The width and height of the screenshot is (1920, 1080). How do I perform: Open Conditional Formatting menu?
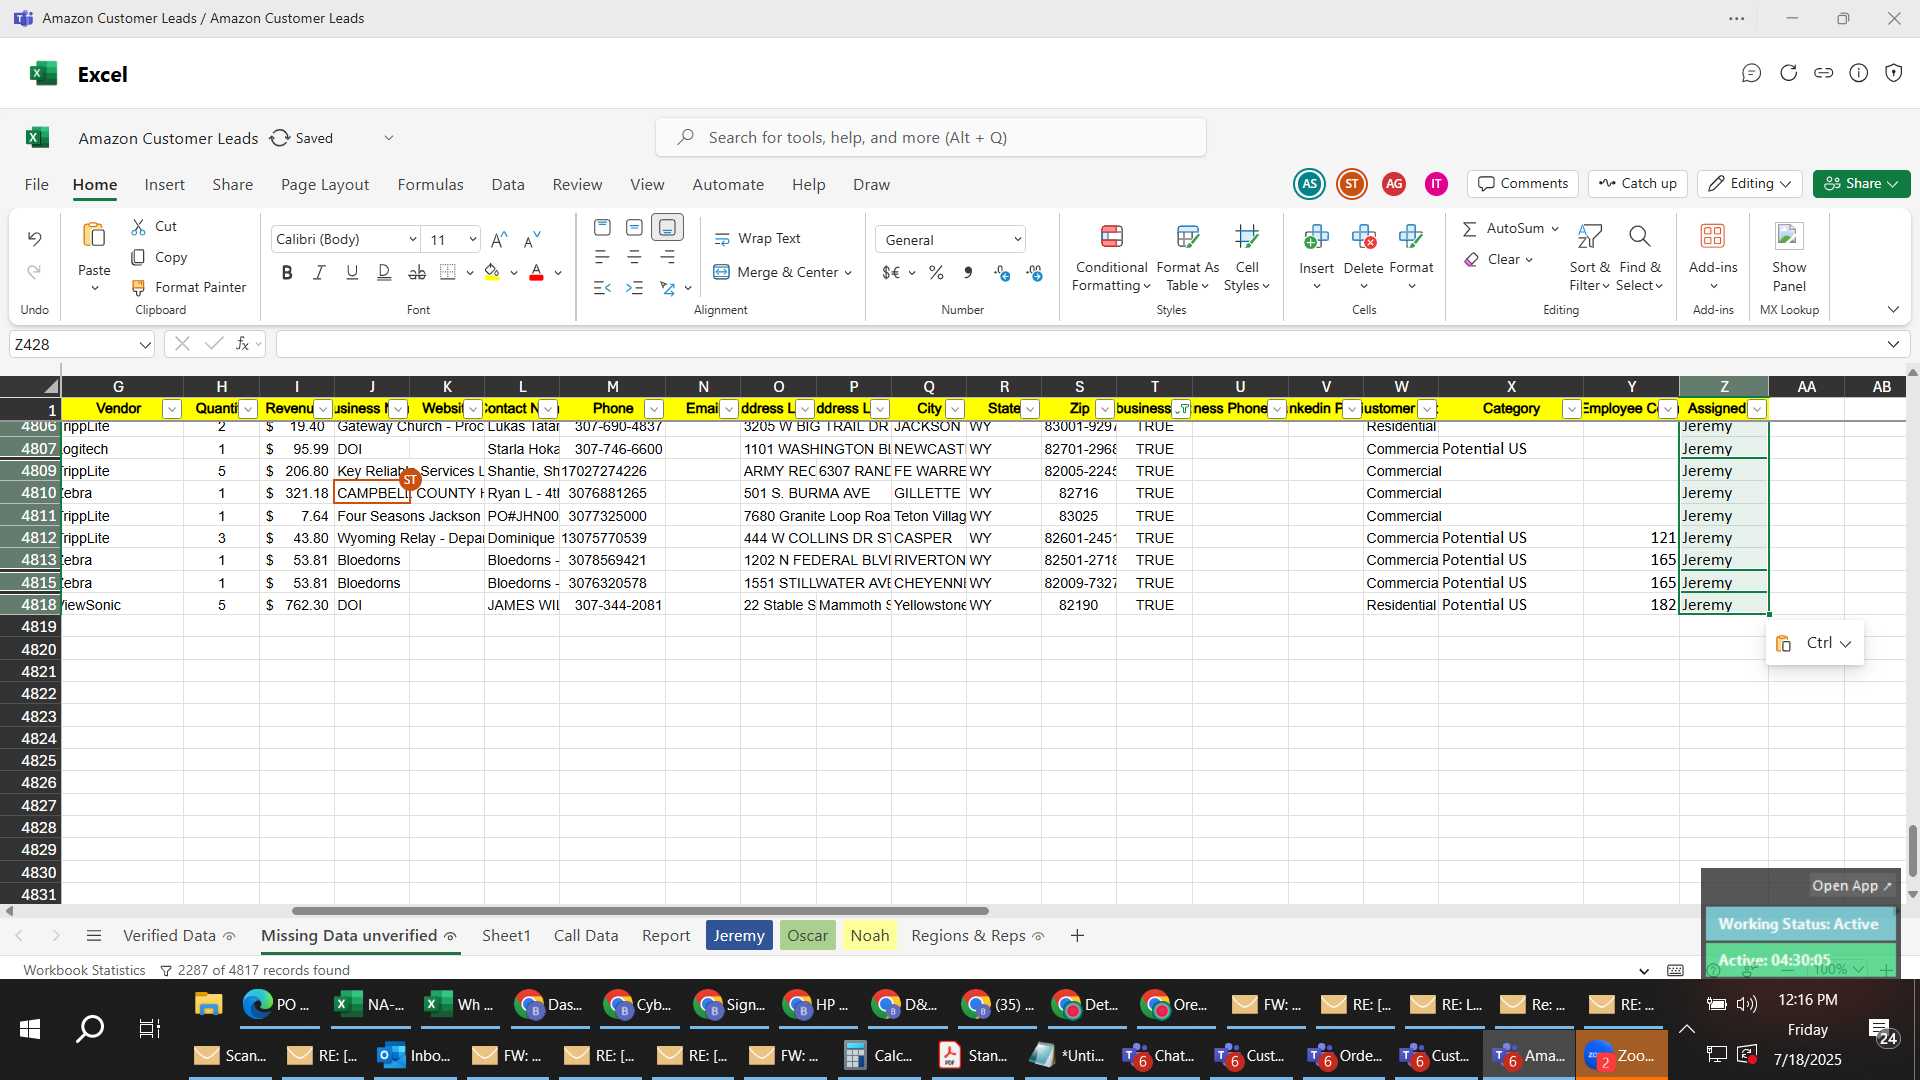point(1111,258)
